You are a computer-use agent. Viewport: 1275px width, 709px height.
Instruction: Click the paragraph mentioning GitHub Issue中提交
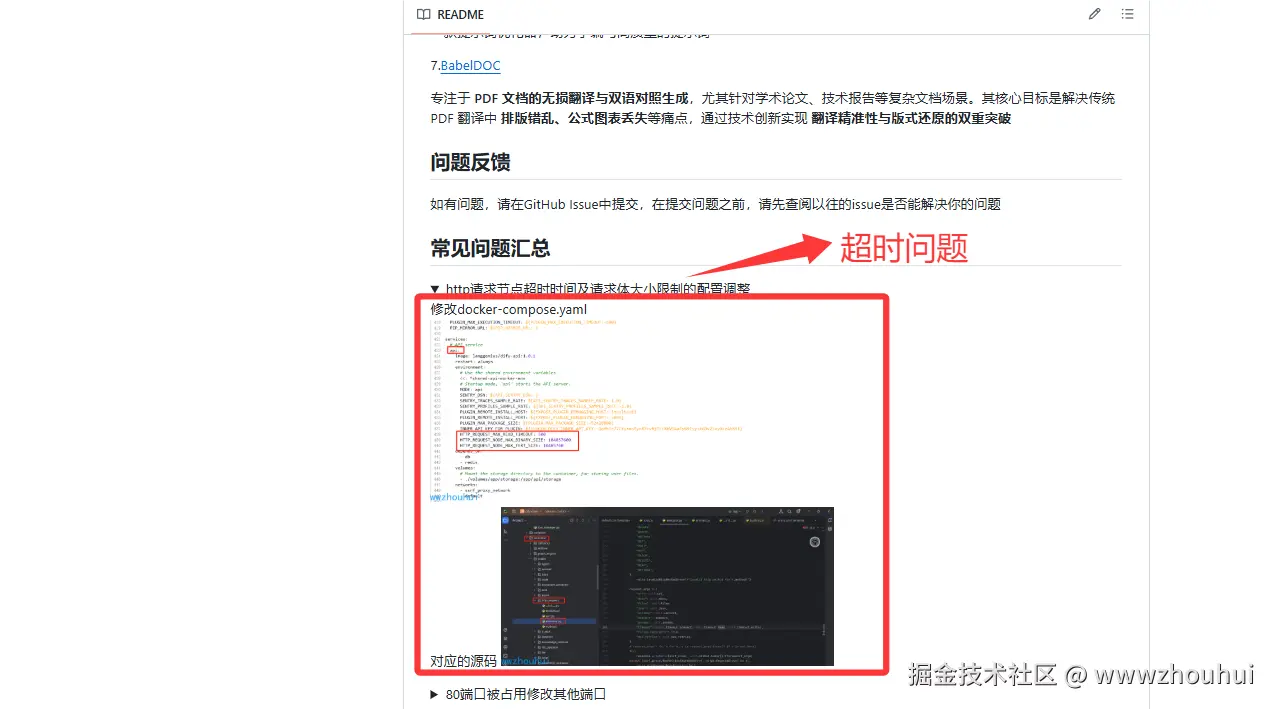[716, 204]
